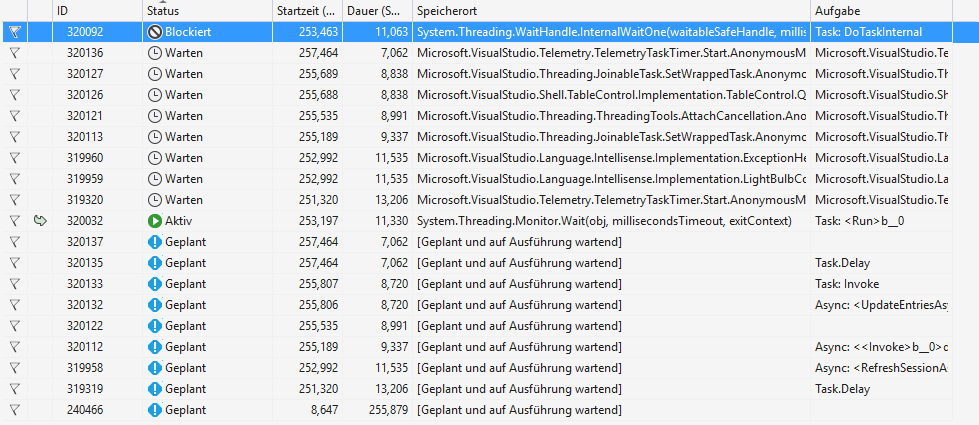Sort by the Speicherort column header
This screenshot has height=425, width=979.
coord(611,11)
